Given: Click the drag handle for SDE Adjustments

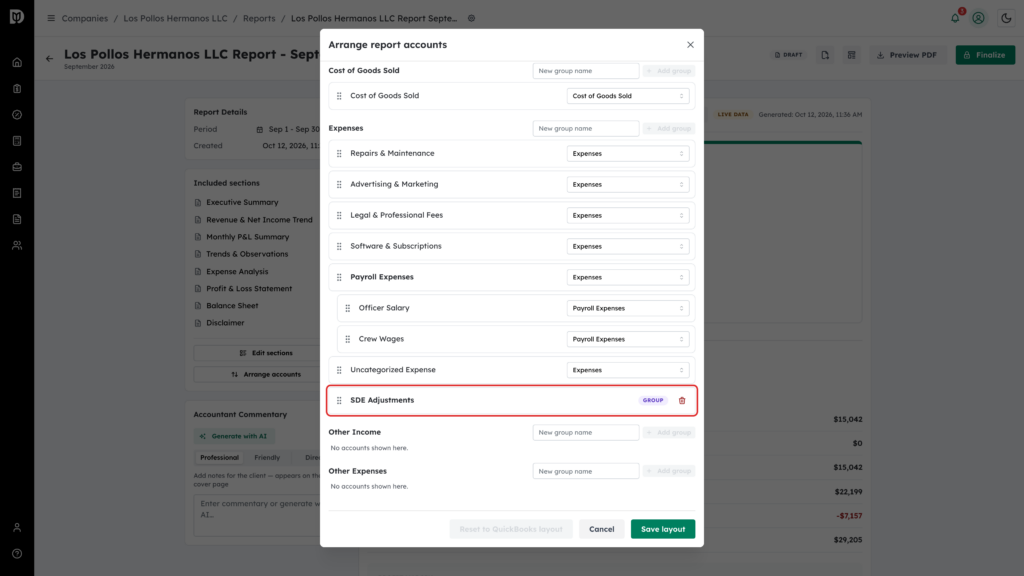Looking at the screenshot, I should [x=339, y=400].
